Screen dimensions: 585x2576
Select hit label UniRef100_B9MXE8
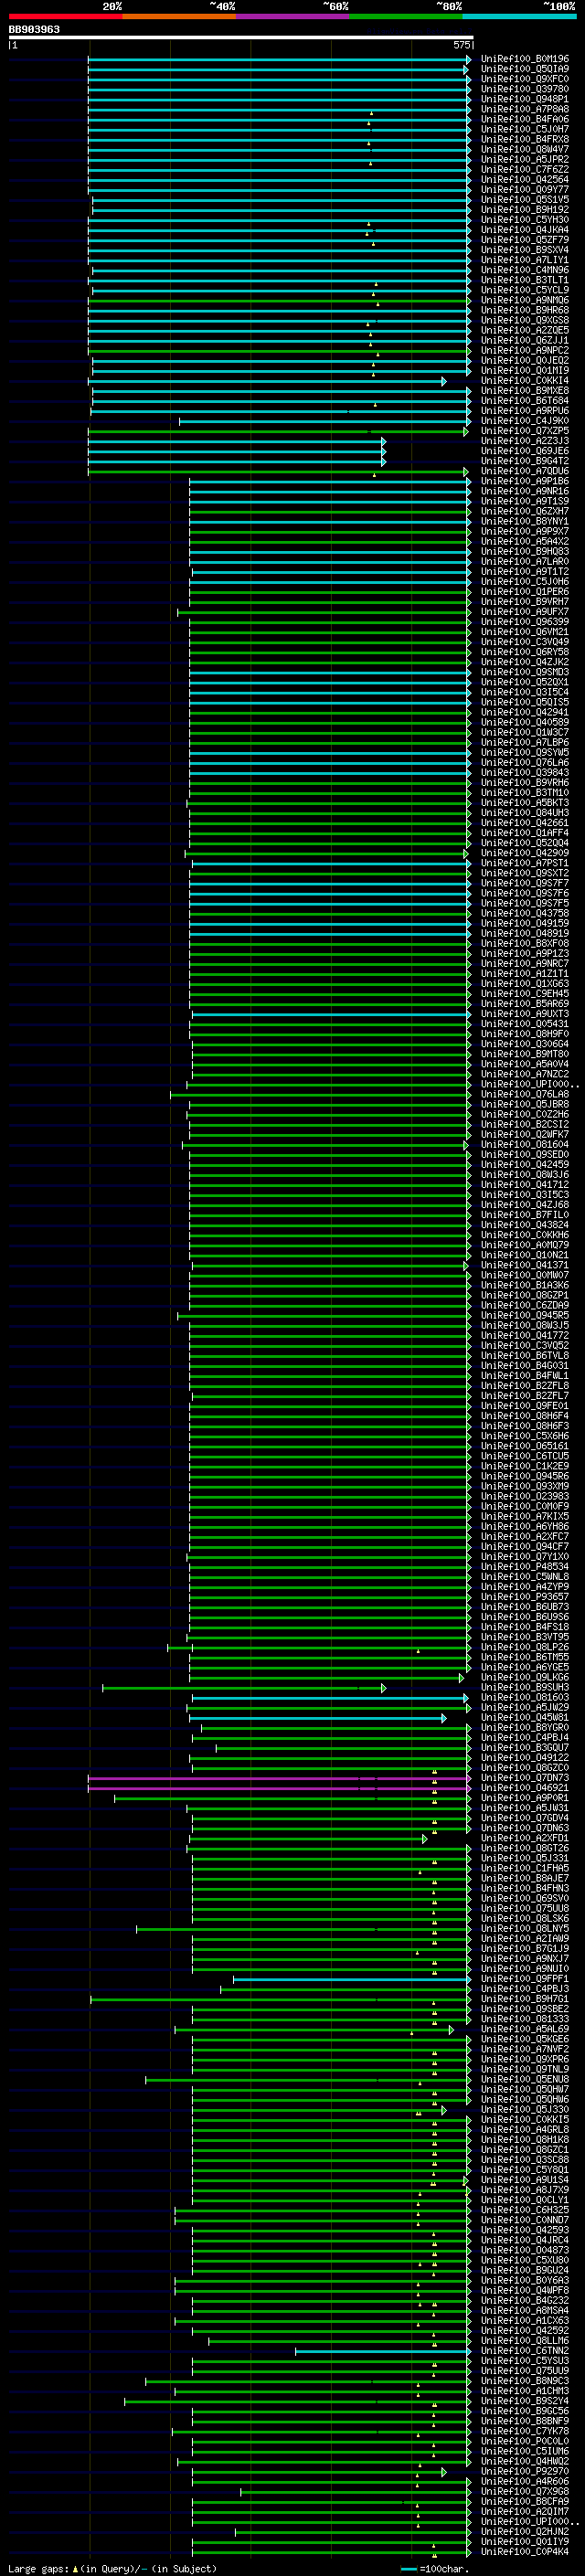coord(525,391)
